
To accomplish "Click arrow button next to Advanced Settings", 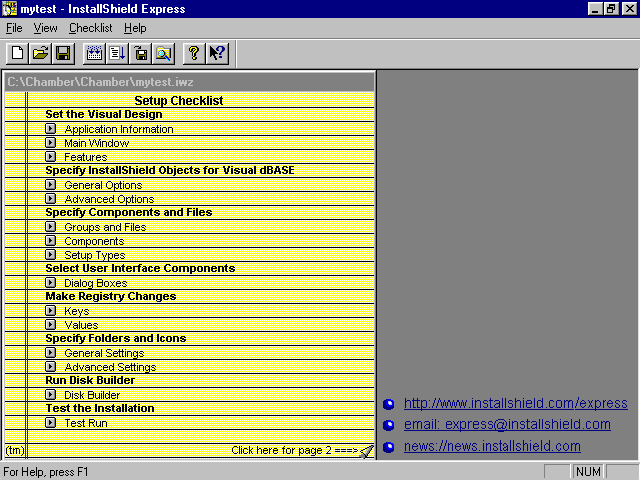I will tap(51, 367).
